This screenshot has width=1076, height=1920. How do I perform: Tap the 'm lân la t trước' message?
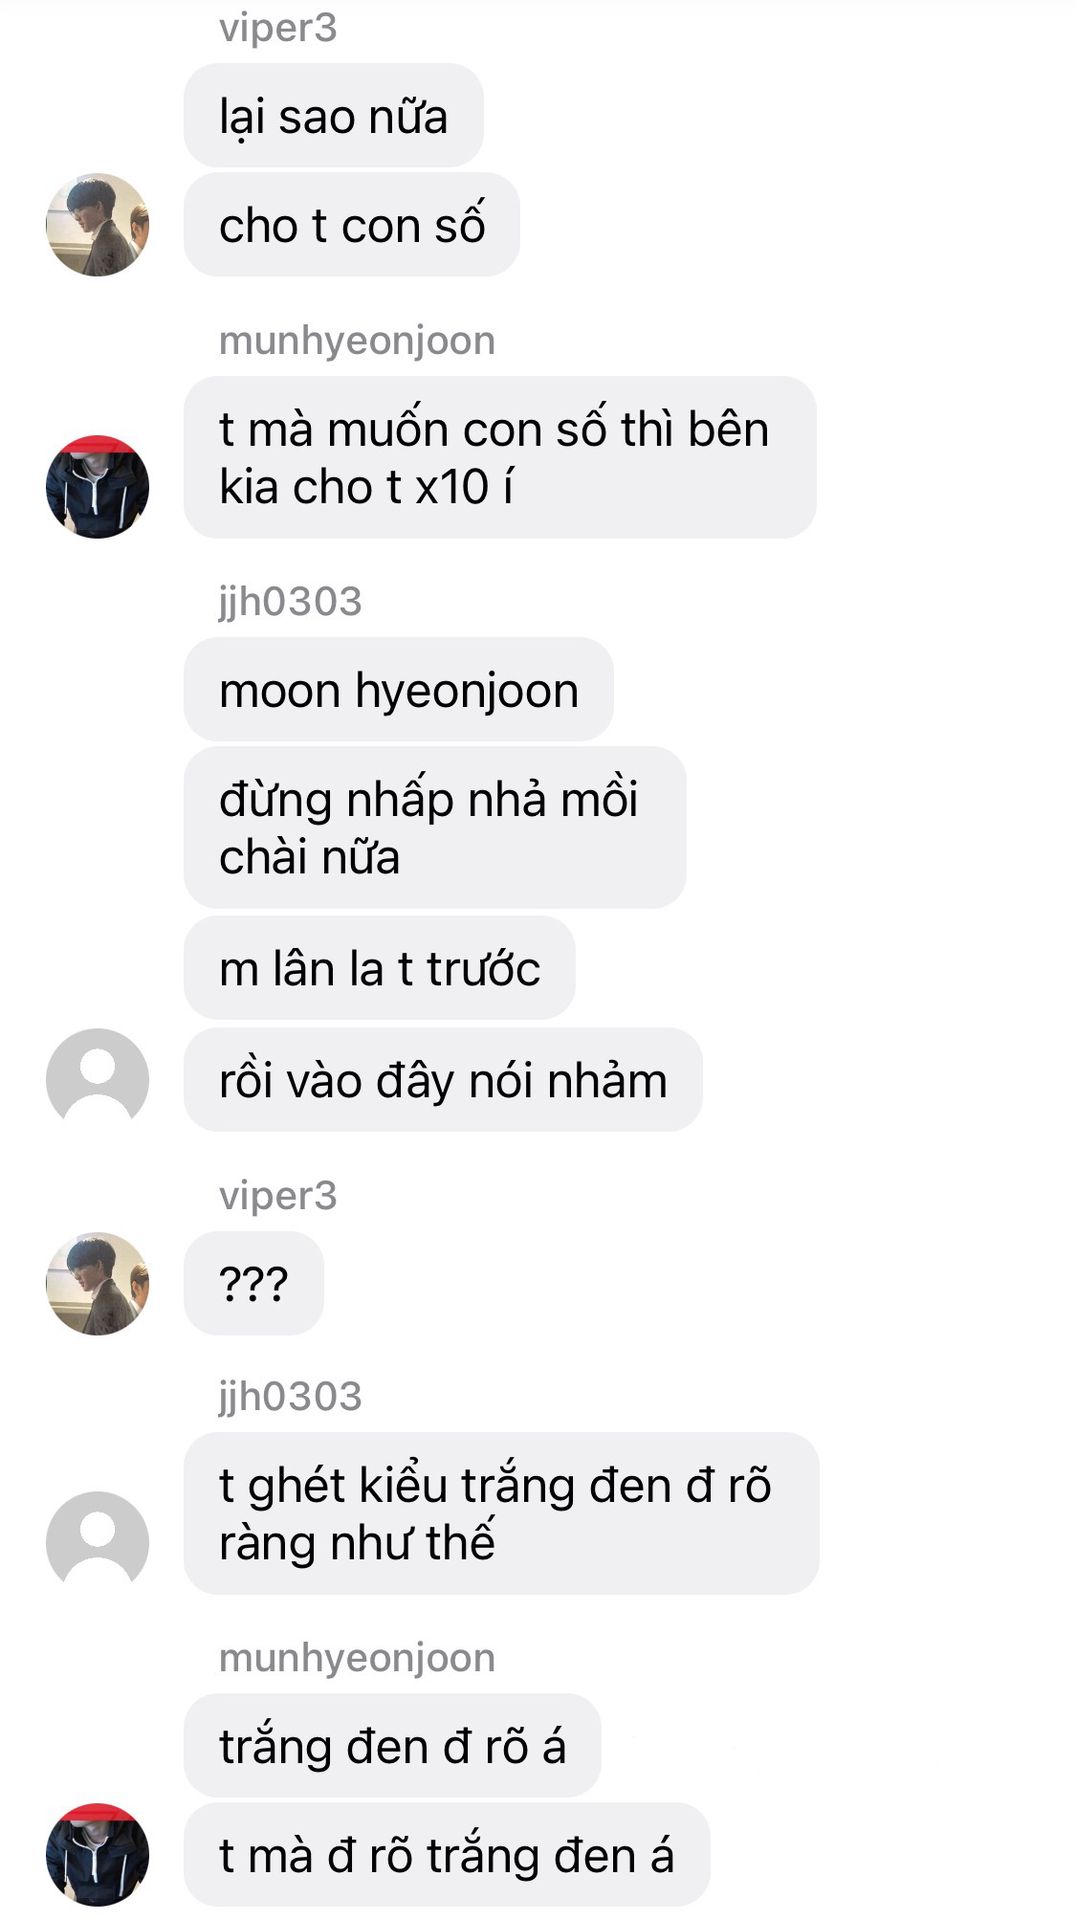tap(380, 968)
